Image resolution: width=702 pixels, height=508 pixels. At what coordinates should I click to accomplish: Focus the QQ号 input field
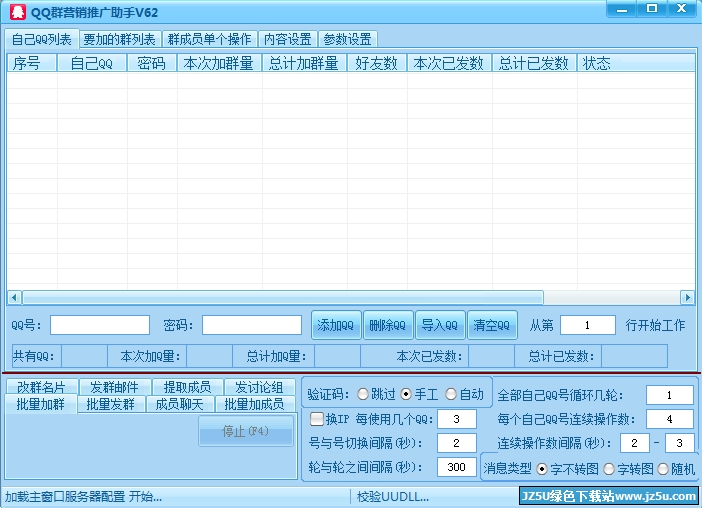[x=100, y=325]
